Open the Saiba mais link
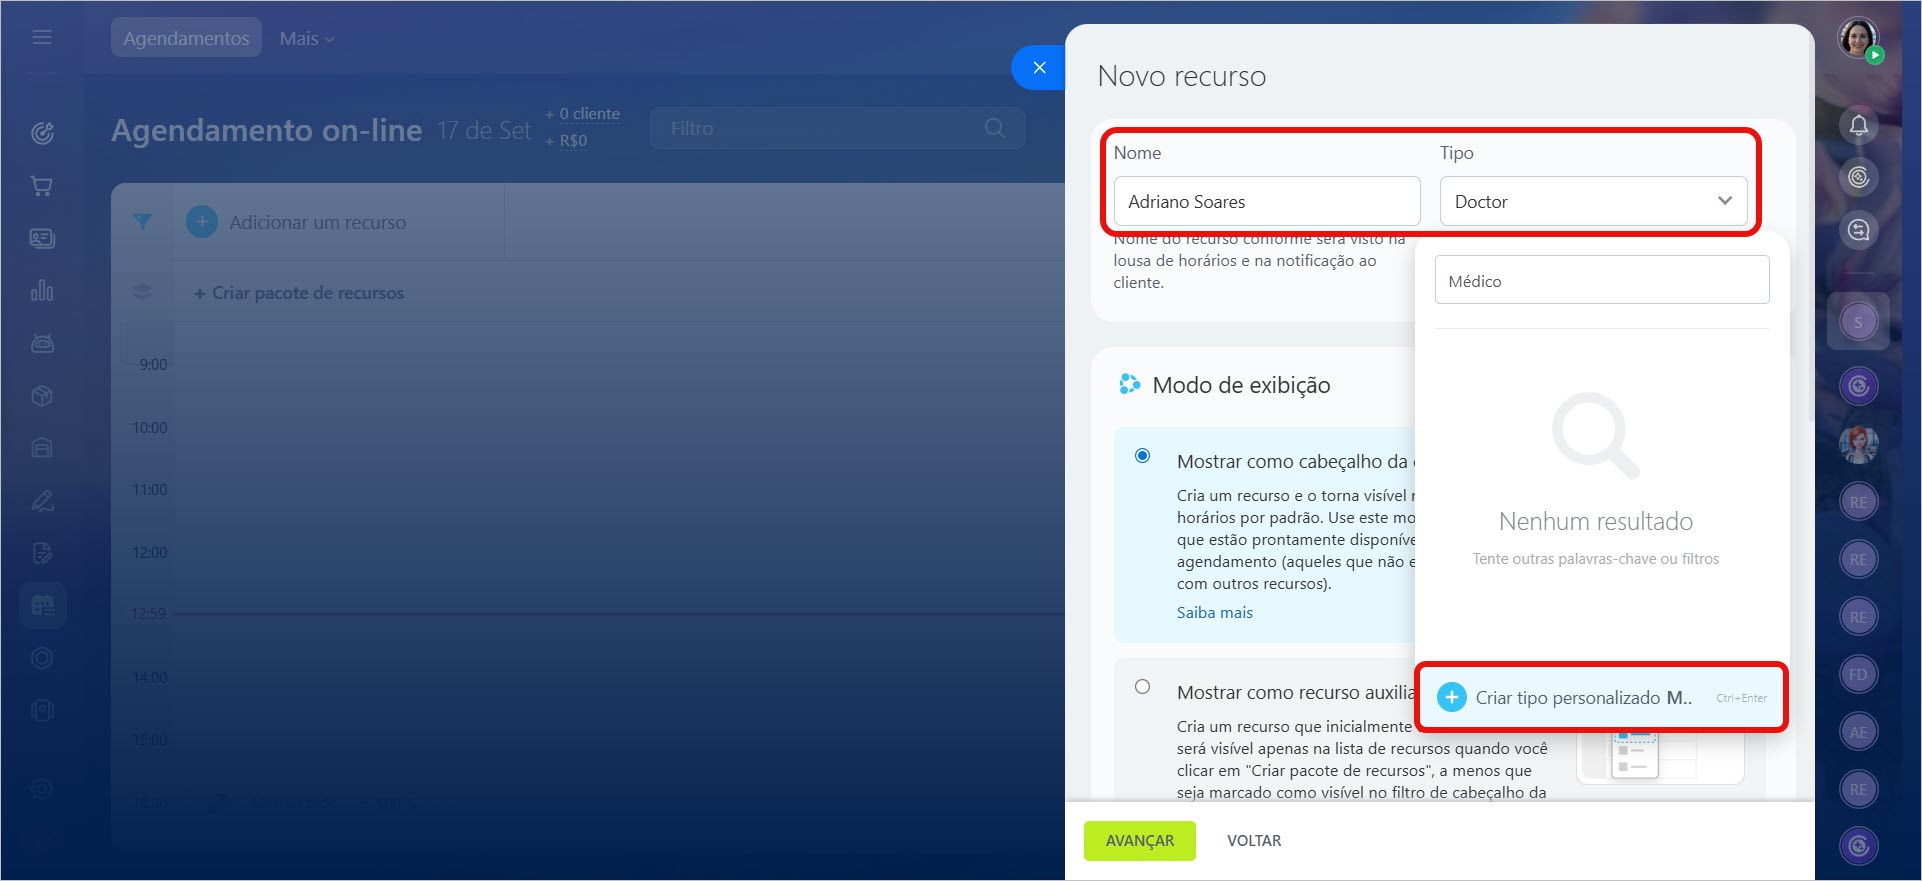Screen dimensions: 1922x881 1214,613
